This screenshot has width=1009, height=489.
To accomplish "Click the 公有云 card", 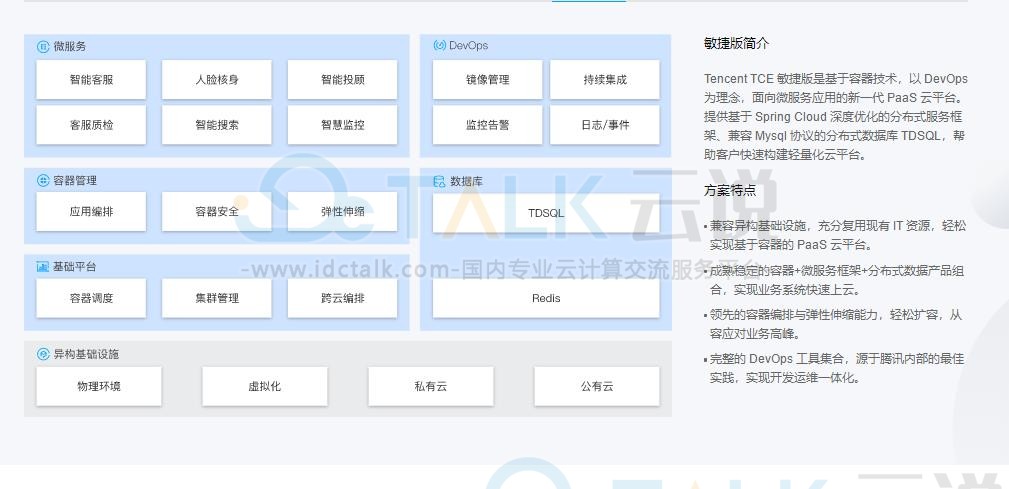I will click(597, 386).
